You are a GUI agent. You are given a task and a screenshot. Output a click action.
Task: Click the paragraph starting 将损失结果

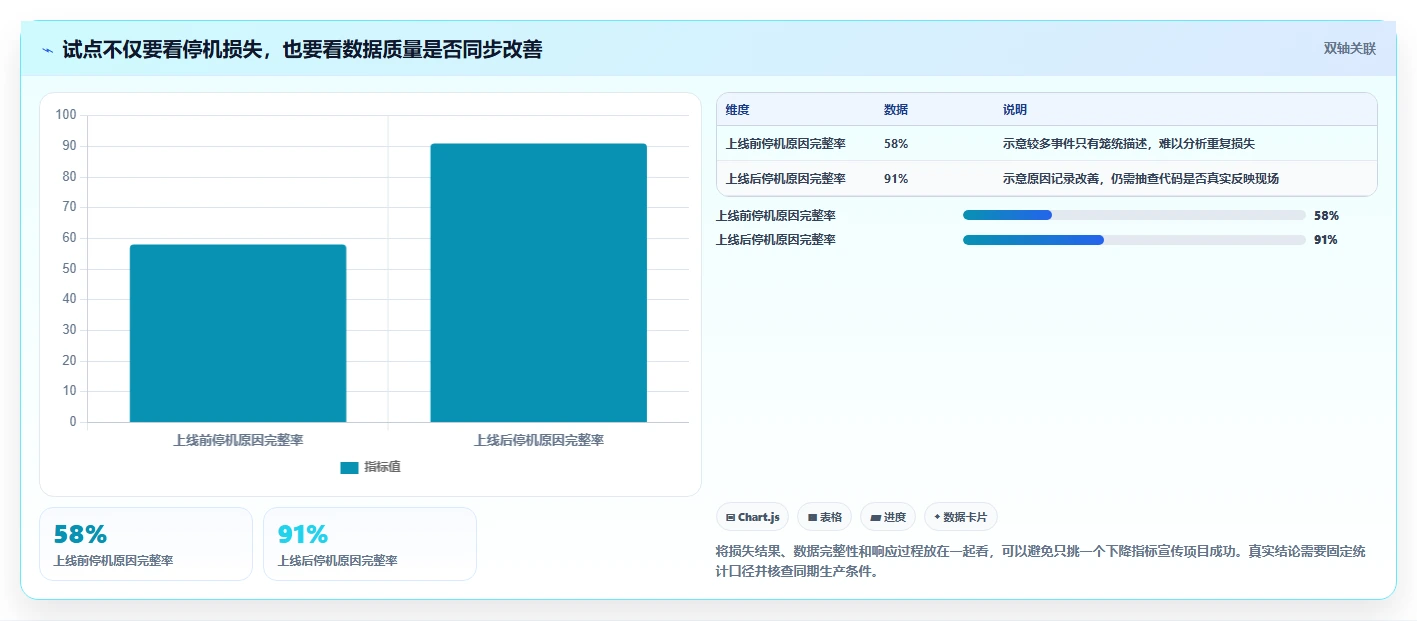(x=1041, y=562)
